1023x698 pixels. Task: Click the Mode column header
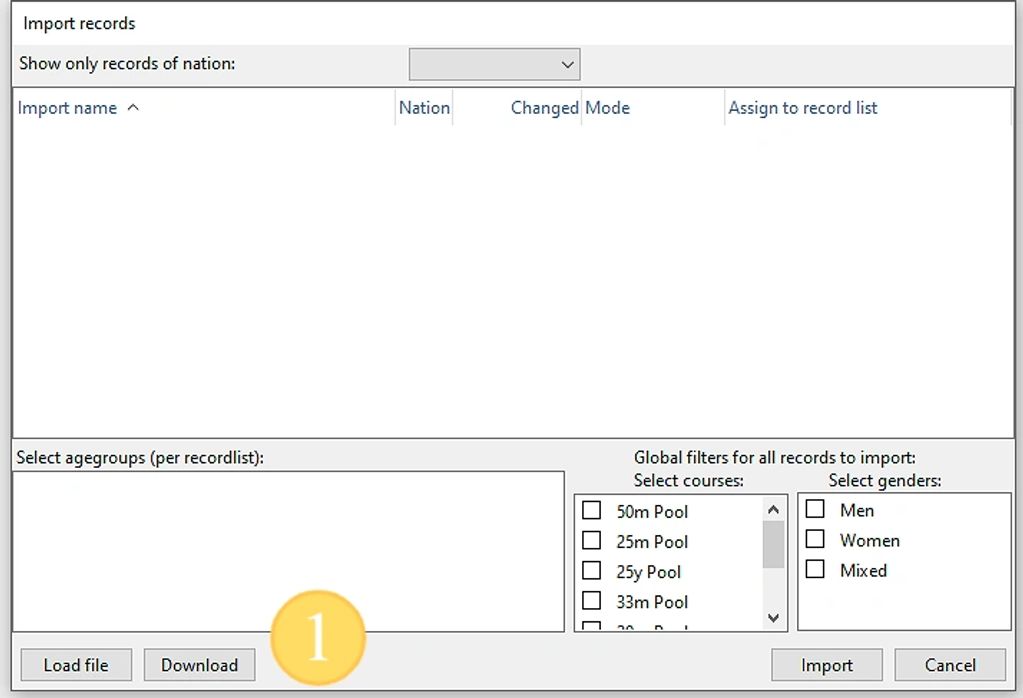[x=608, y=108]
